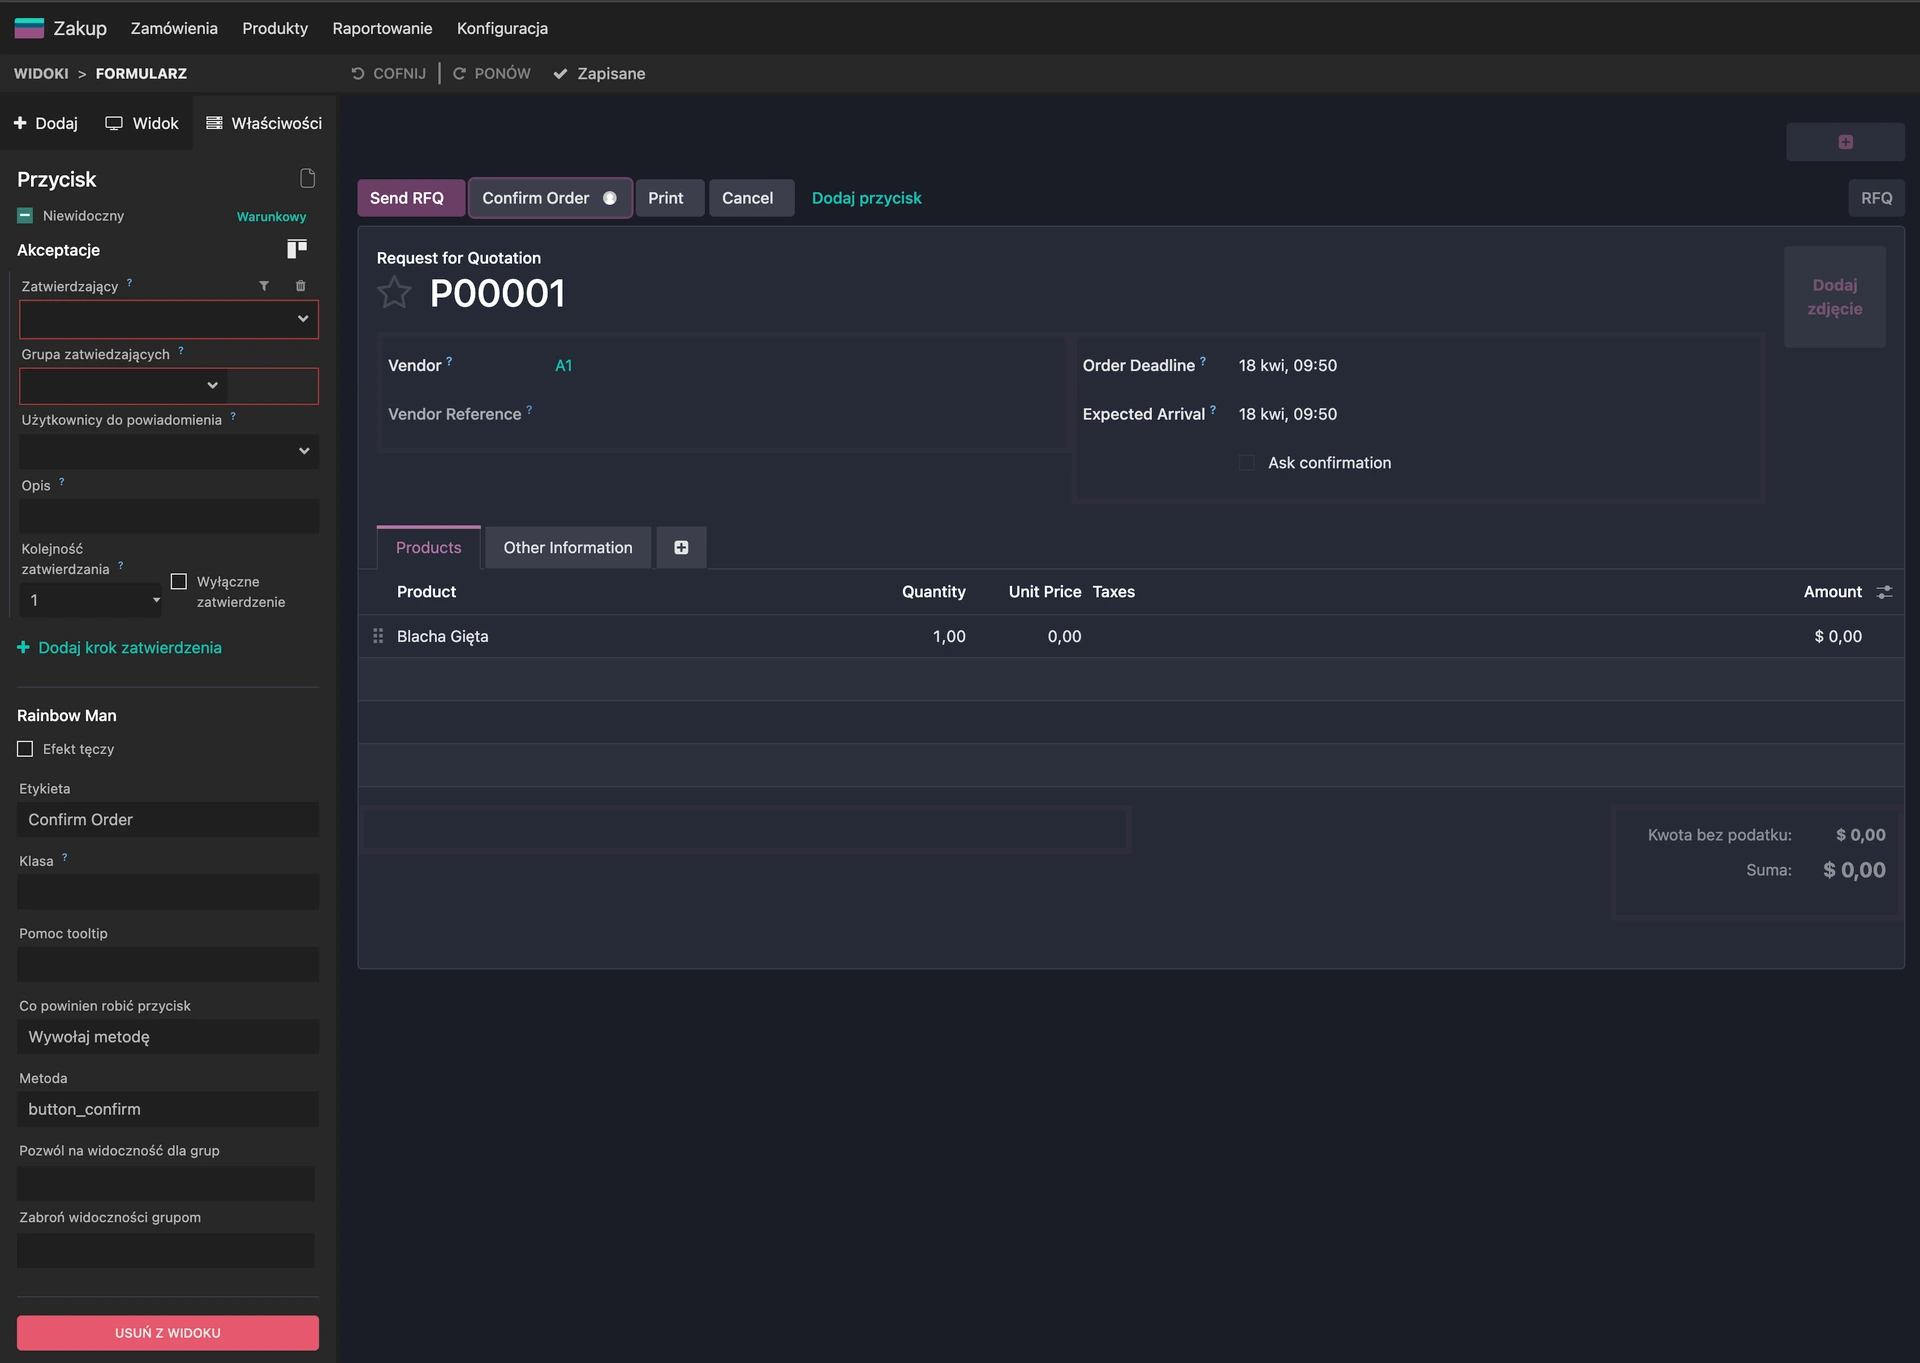Open the Konfiguracja menu

coord(502,28)
